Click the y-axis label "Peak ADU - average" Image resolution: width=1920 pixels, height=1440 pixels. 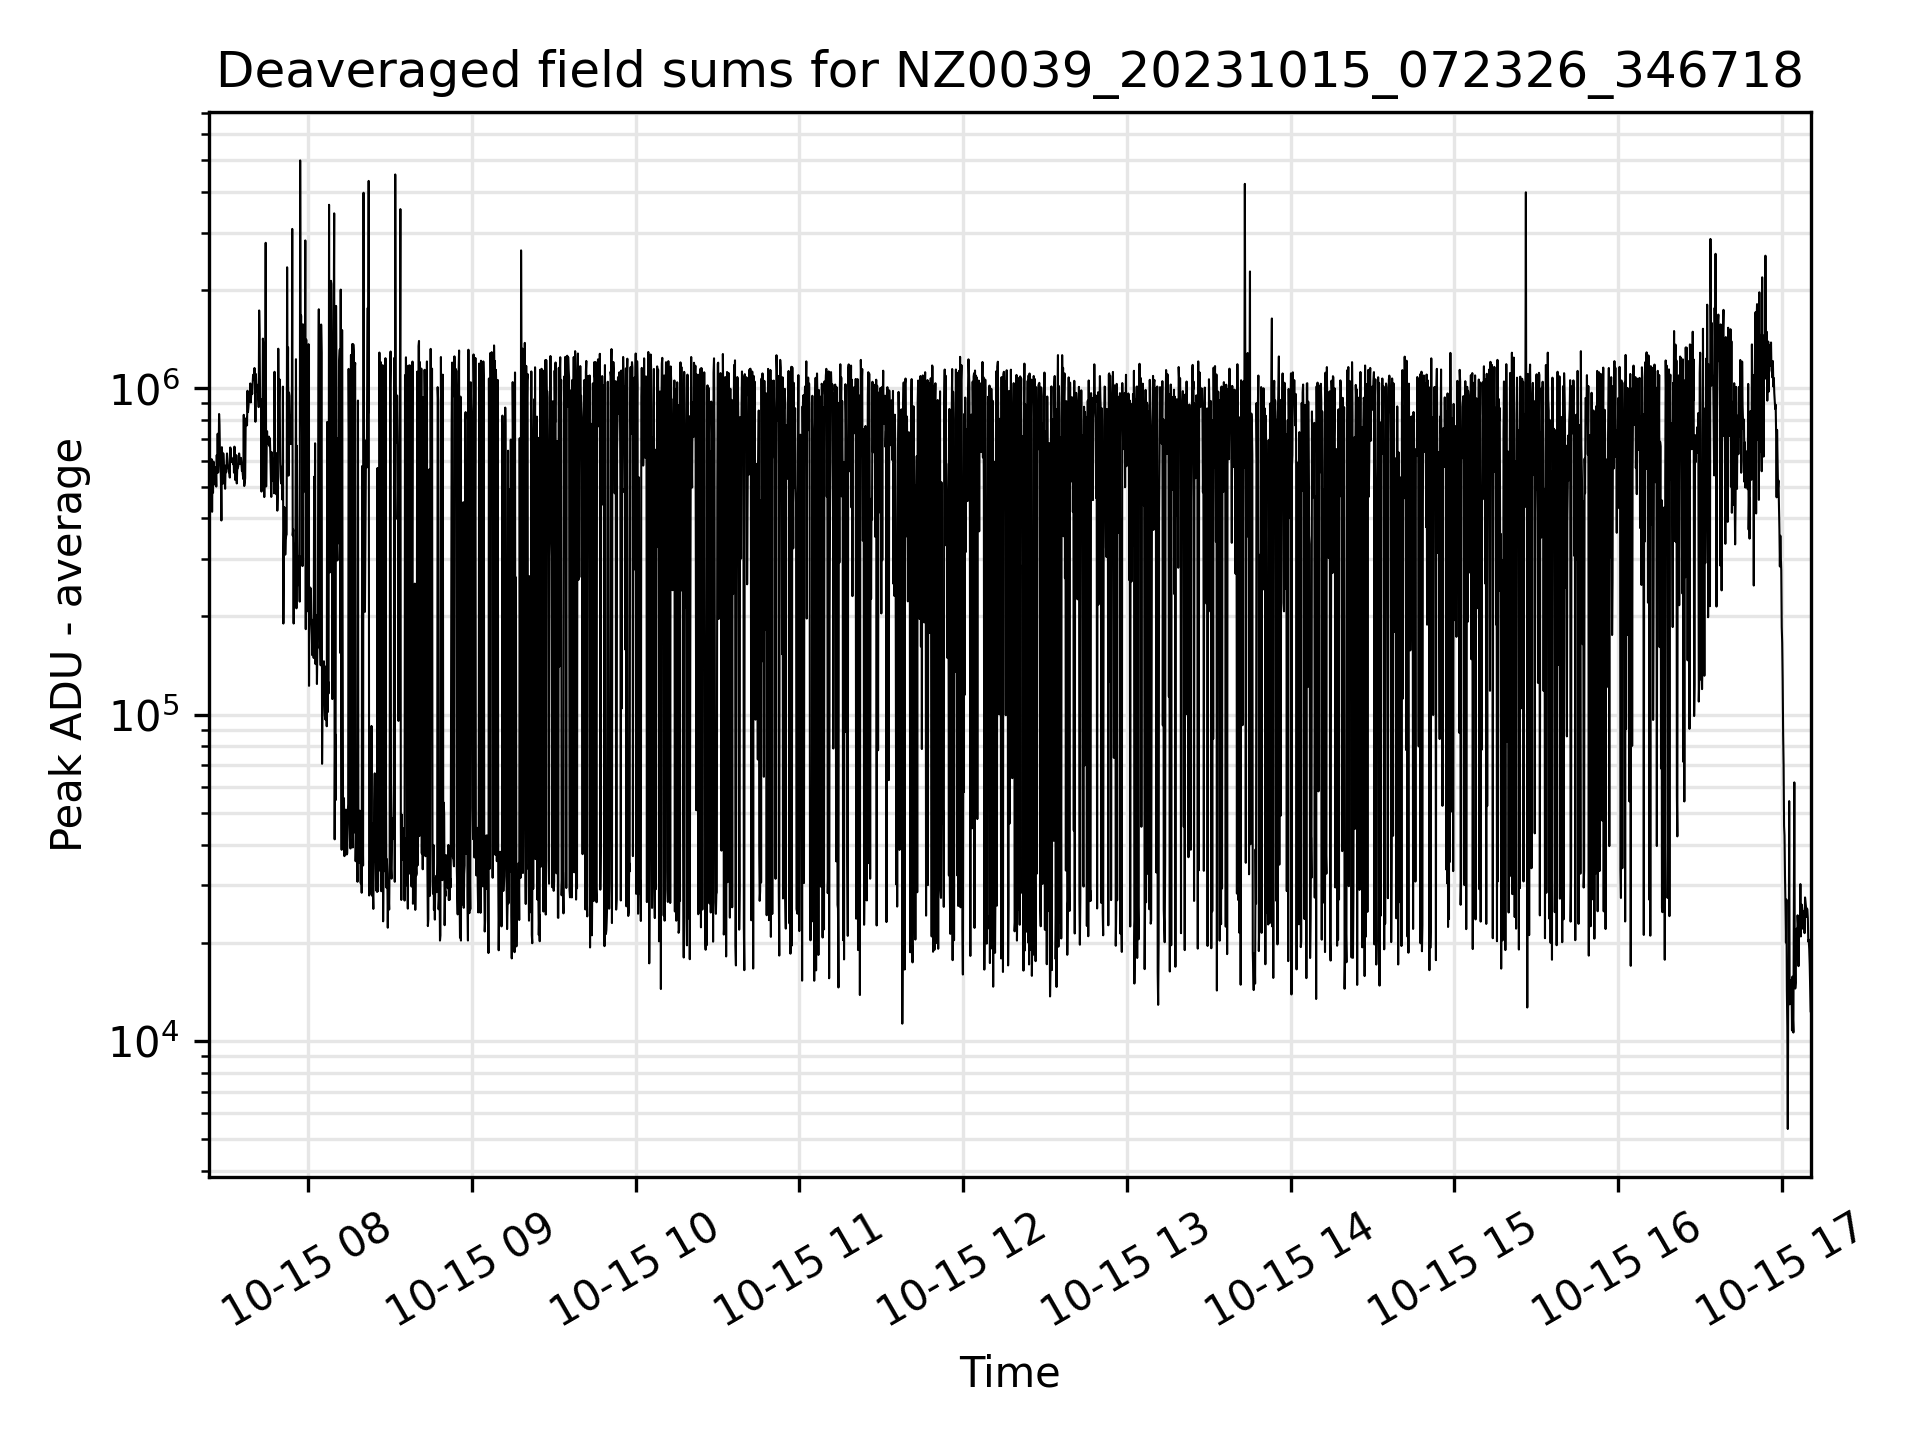pos(67,645)
